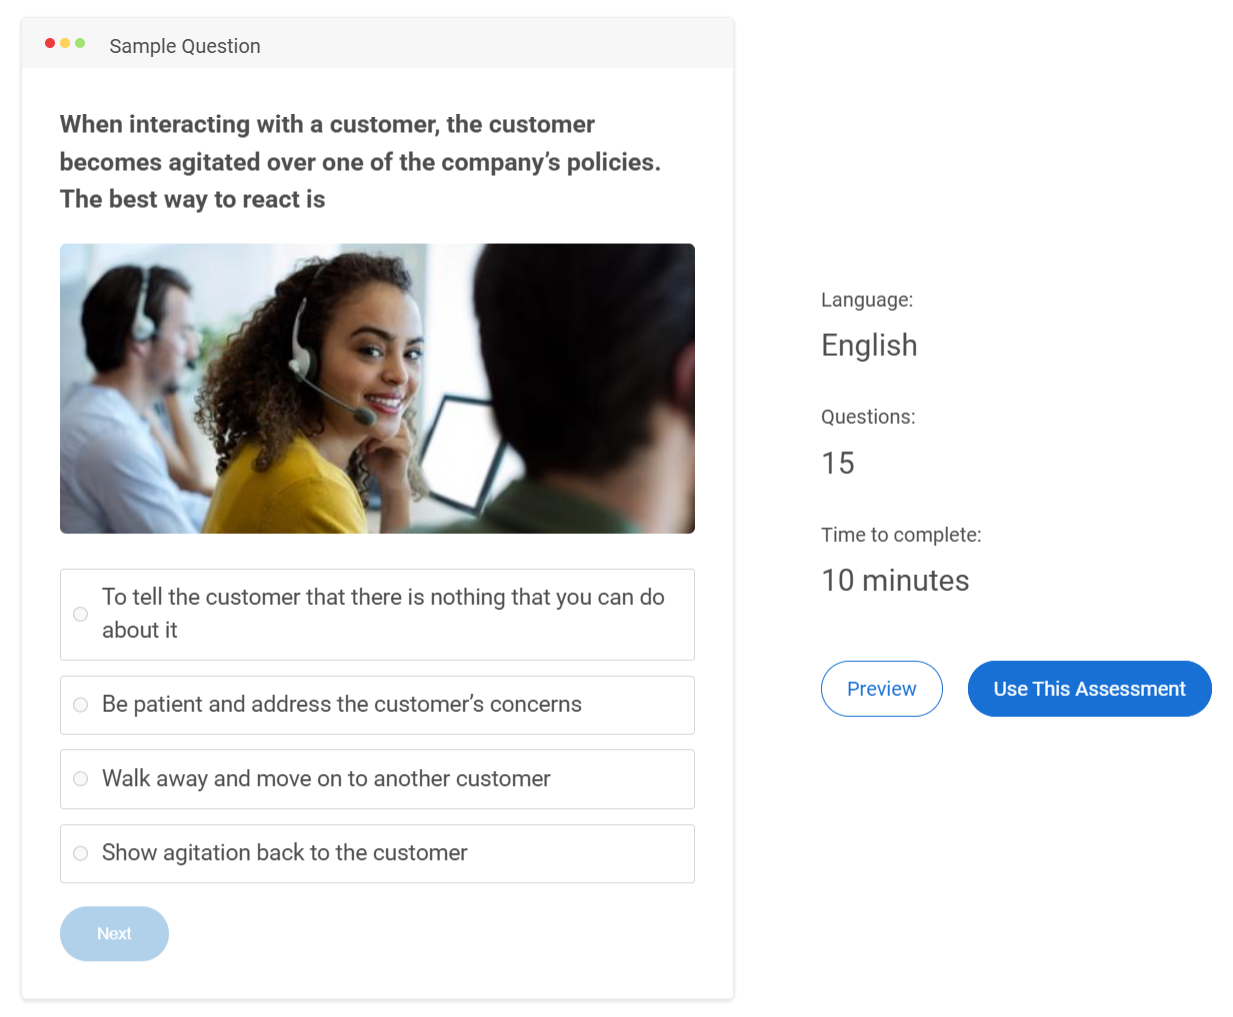
Task: Click the 'Language:' label
Action: tap(866, 299)
